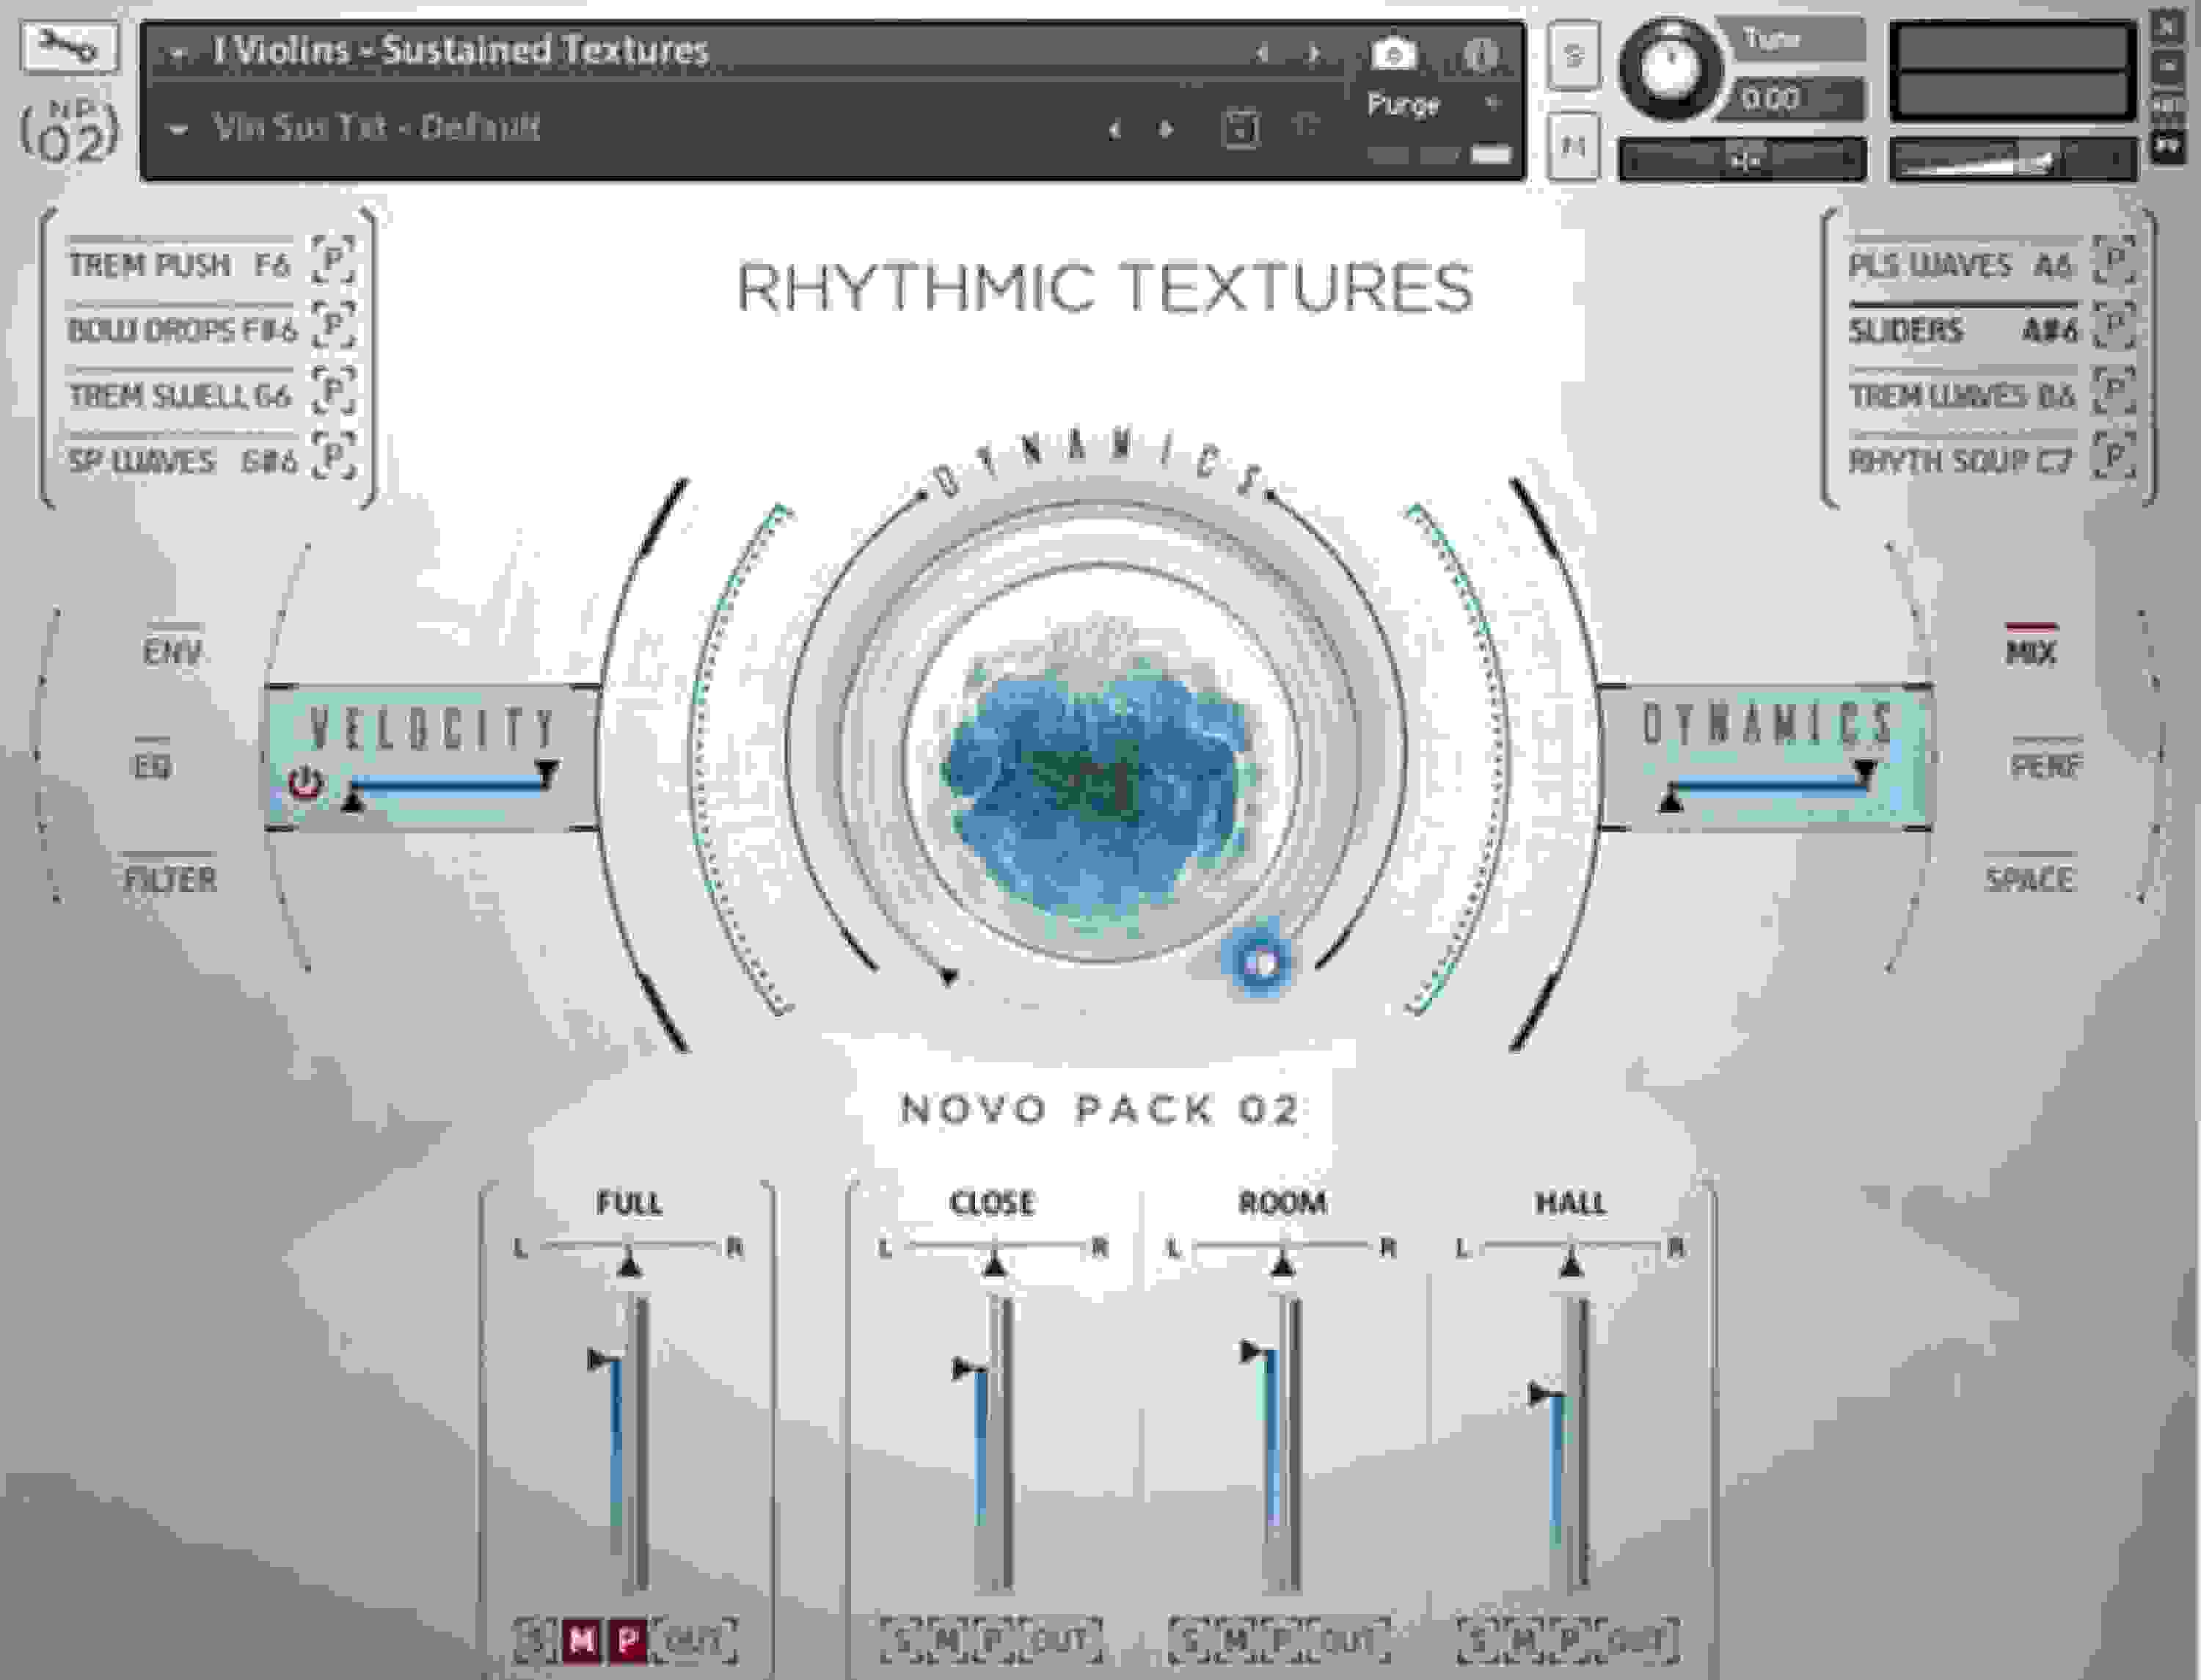Toggle the VELOCITY power button
This screenshot has width=2201, height=1680.
(x=305, y=783)
